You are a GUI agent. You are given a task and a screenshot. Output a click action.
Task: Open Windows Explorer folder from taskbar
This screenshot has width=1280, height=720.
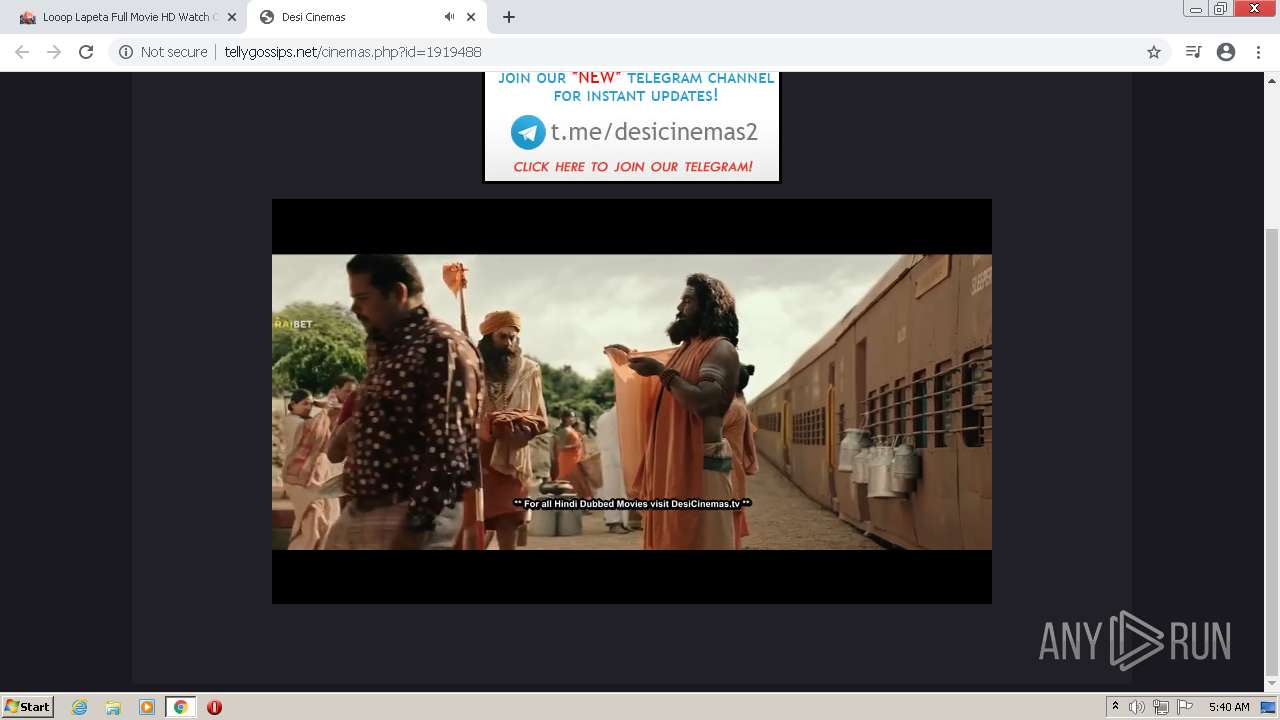coord(113,707)
